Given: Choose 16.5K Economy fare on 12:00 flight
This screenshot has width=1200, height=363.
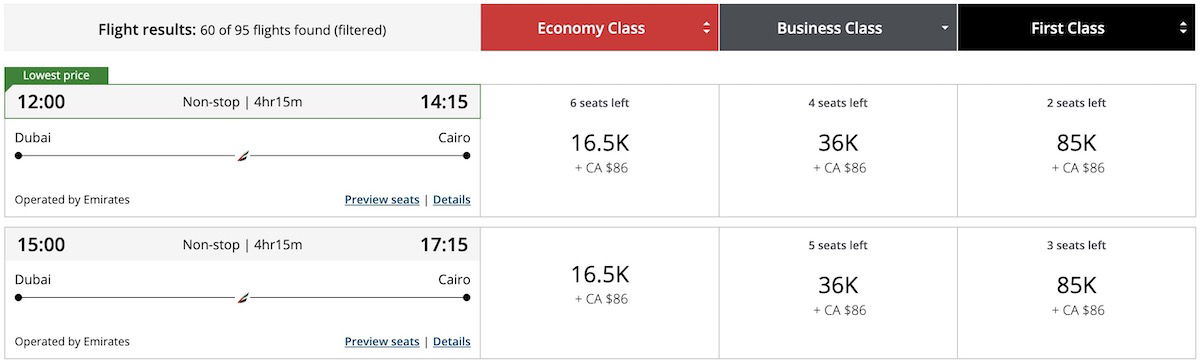Looking at the screenshot, I should pyautogui.click(x=600, y=151).
